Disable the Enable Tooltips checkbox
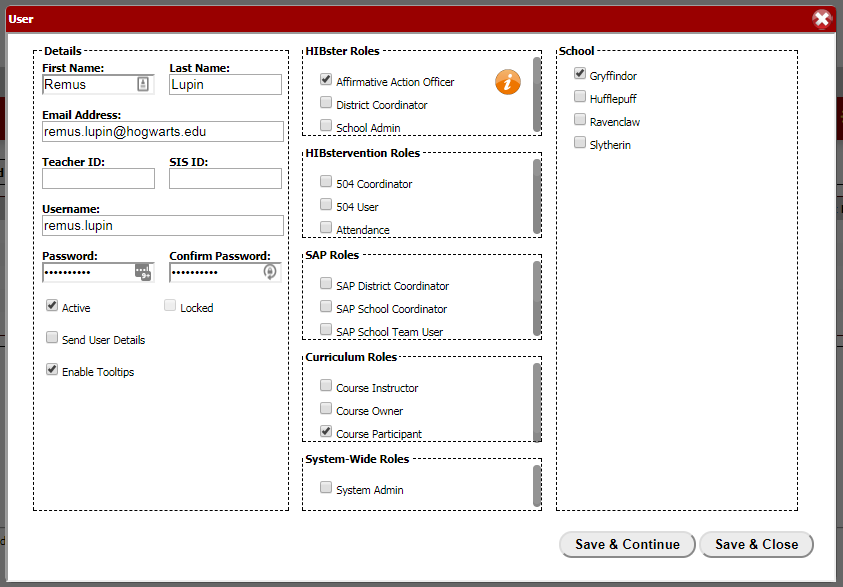 [52, 369]
